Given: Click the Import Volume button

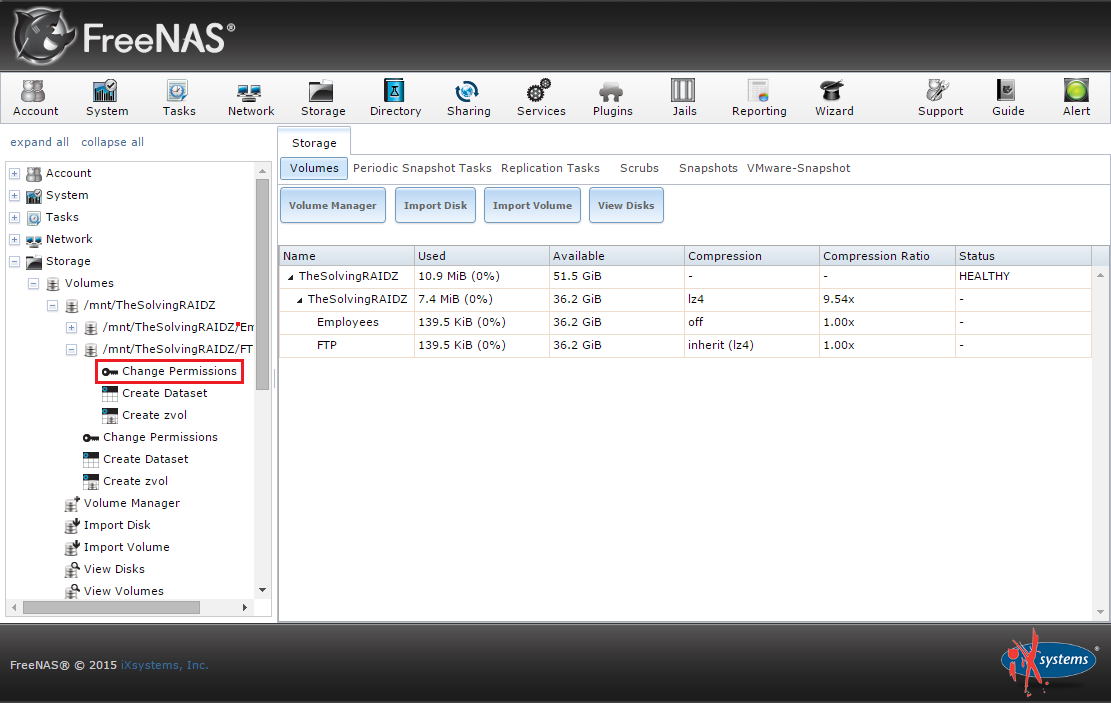Looking at the screenshot, I should [532, 206].
